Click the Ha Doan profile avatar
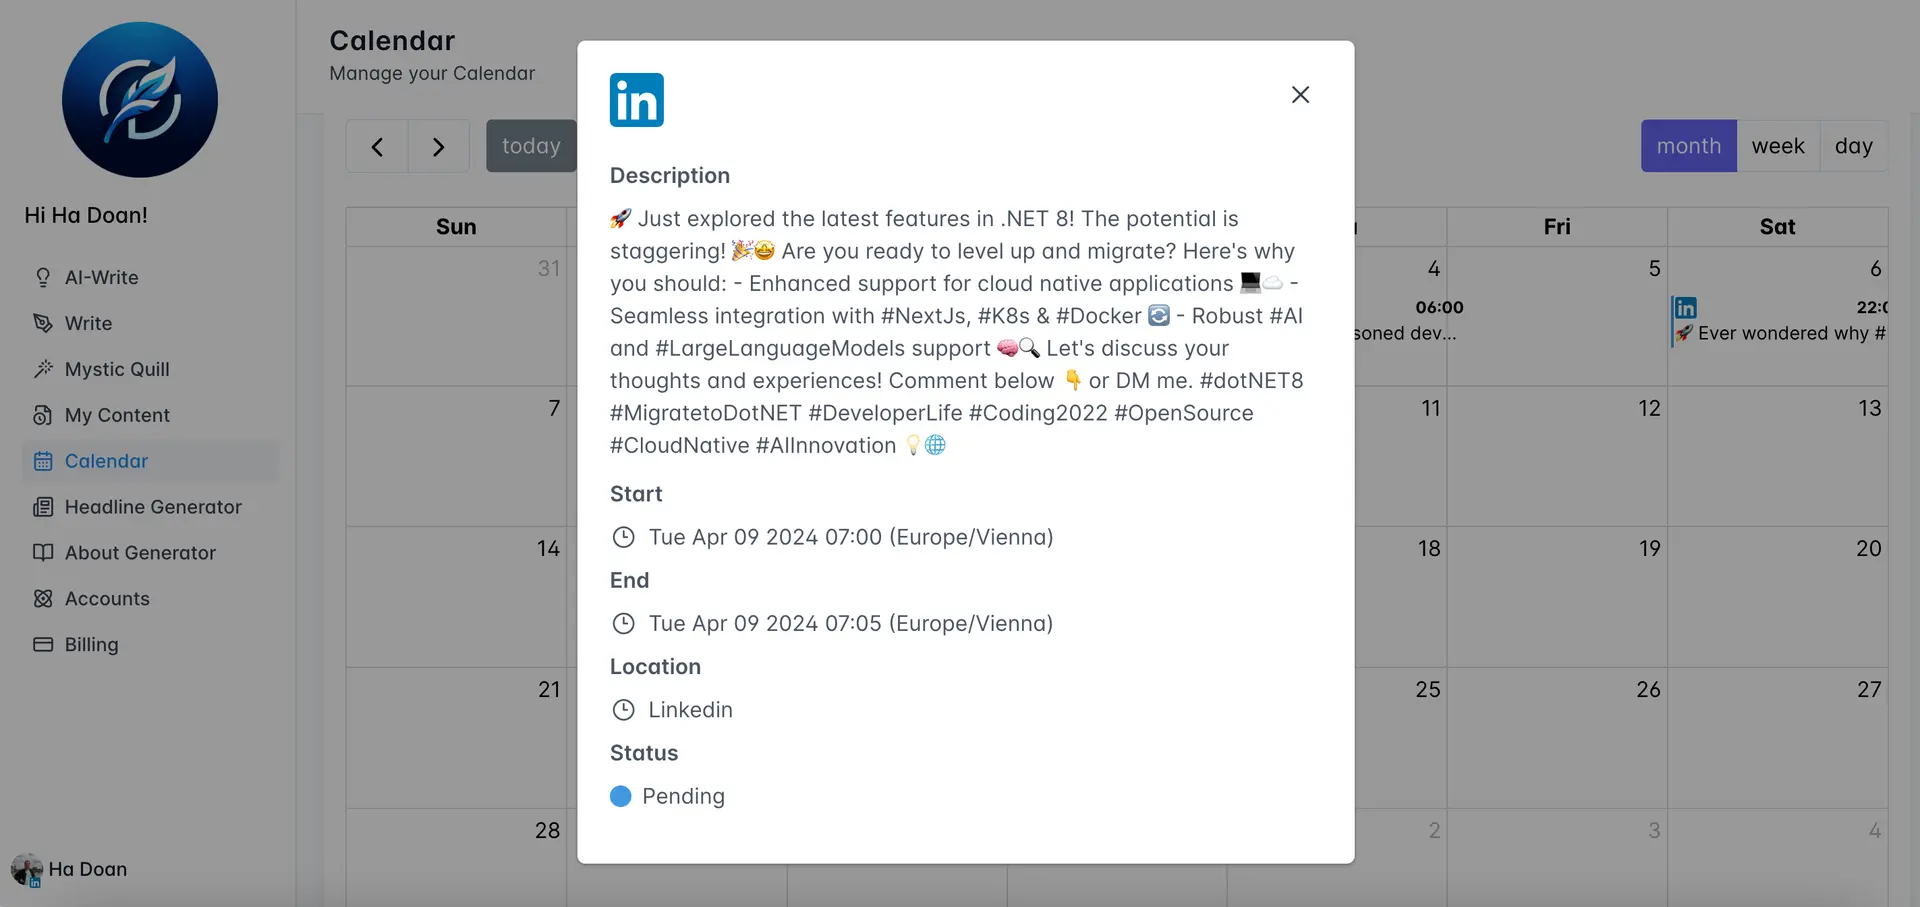1920x907 pixels. [x=27, y=870]
